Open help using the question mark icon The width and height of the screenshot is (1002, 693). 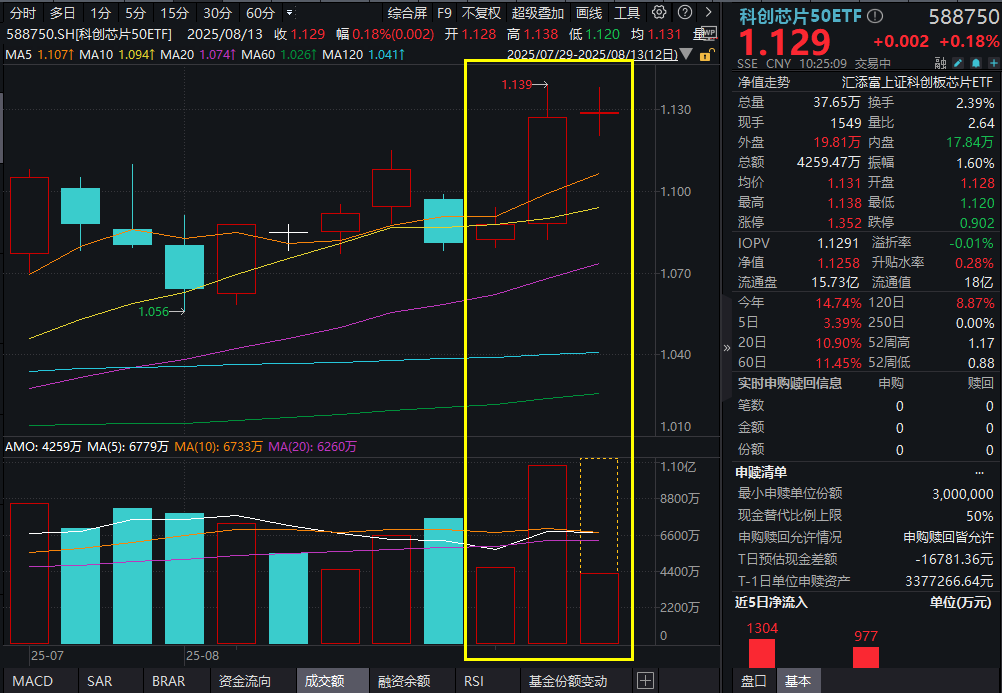[686, 13]
